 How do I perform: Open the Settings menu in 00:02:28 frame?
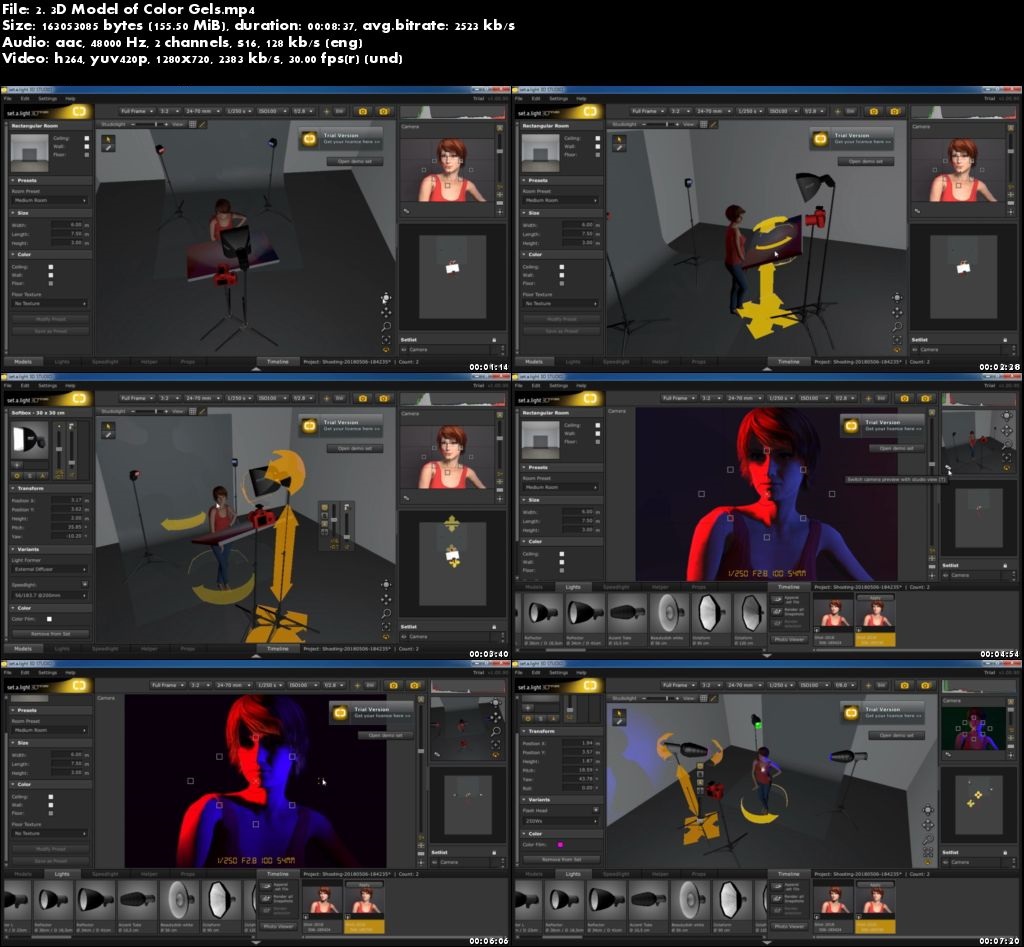[558, 99]
